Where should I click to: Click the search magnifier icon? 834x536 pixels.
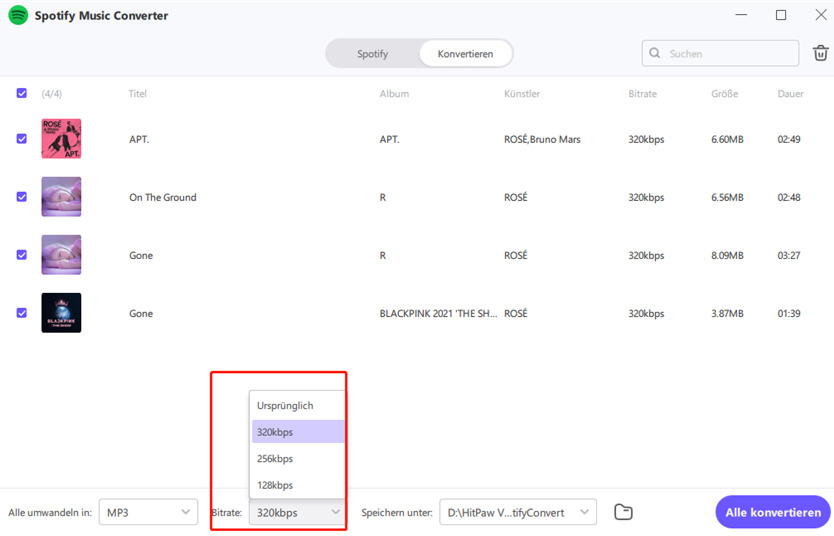[655, 53]
